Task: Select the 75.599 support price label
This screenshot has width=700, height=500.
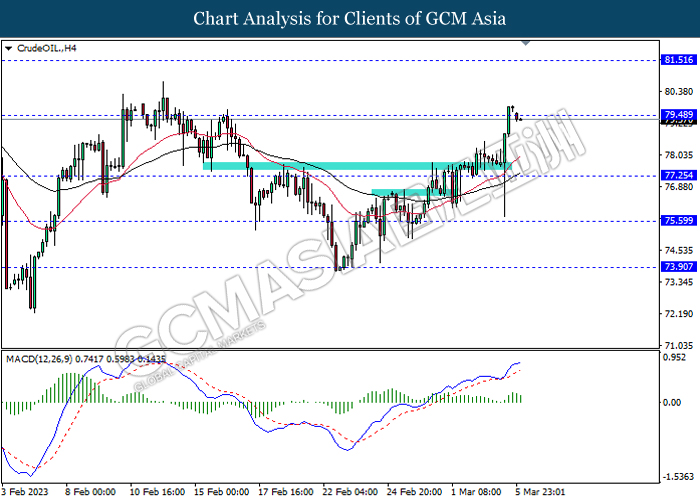Action: click(679, 221)
